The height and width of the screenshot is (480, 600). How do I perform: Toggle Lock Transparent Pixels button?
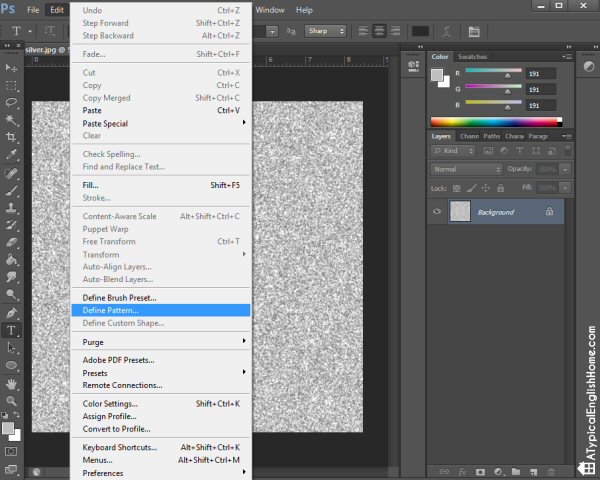click(456, 188)
